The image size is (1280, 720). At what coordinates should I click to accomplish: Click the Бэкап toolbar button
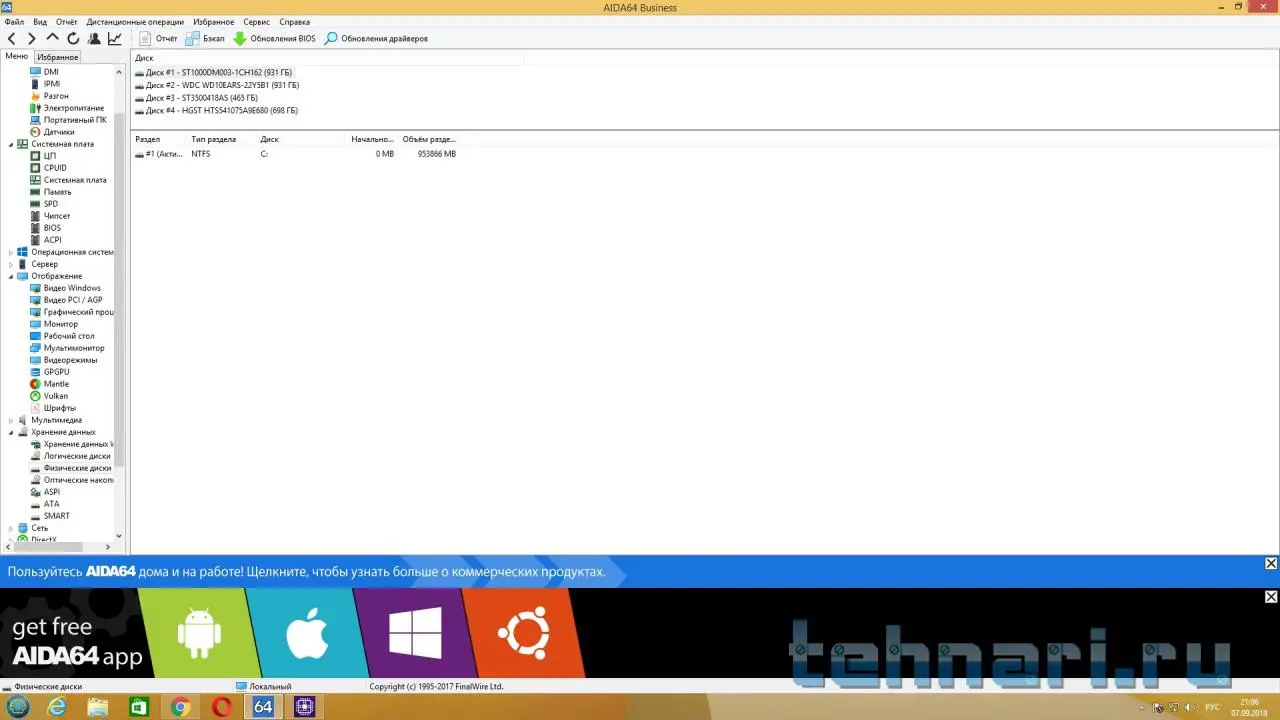205,39
